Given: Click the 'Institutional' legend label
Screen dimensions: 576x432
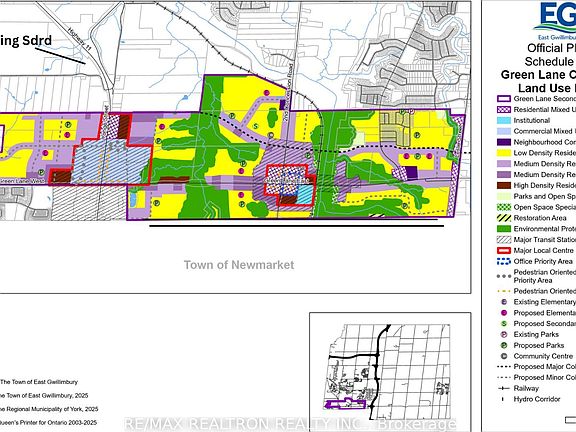Looking at the screenshot, I should [532, 120].
